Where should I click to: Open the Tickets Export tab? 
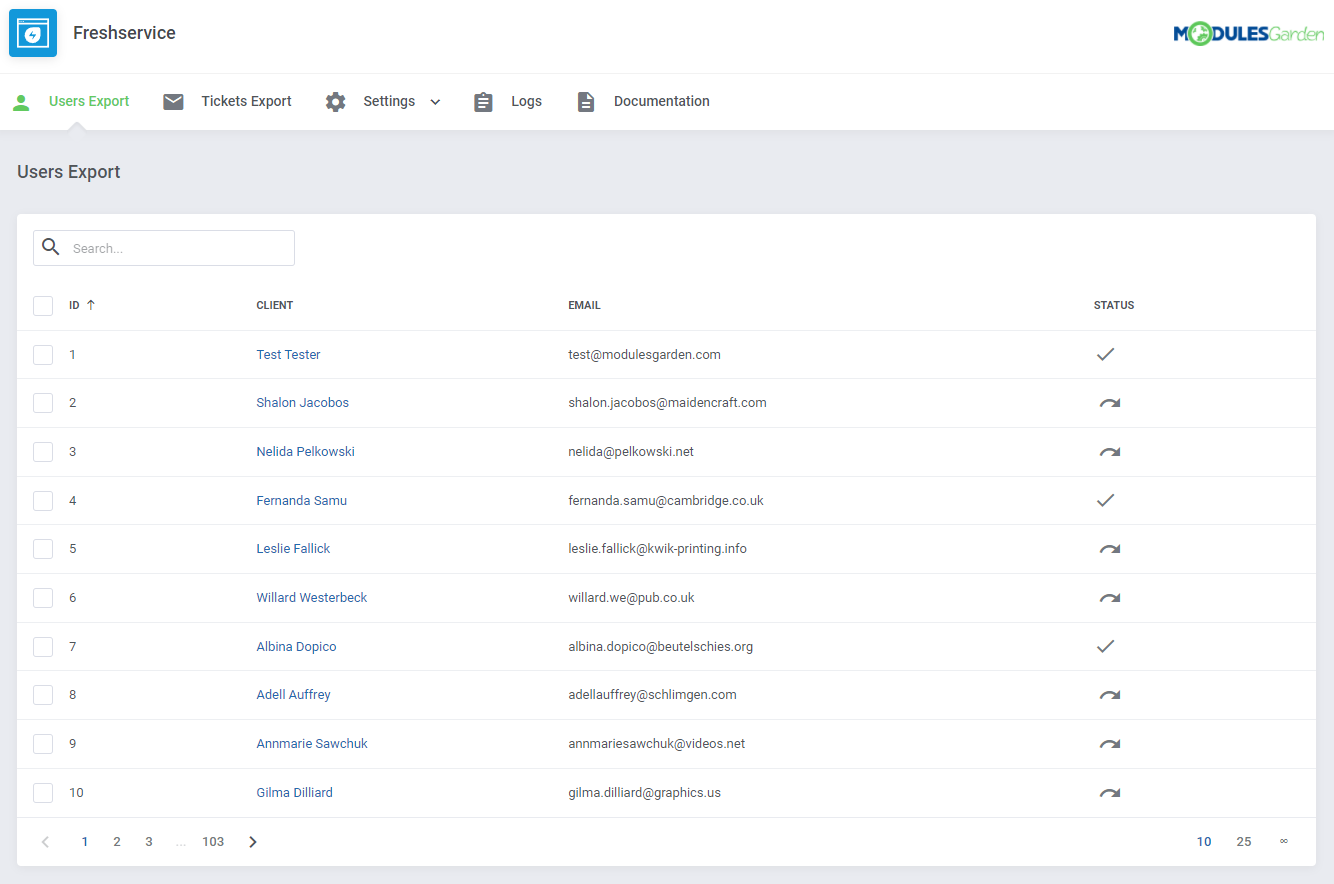(x=246, y=101)
